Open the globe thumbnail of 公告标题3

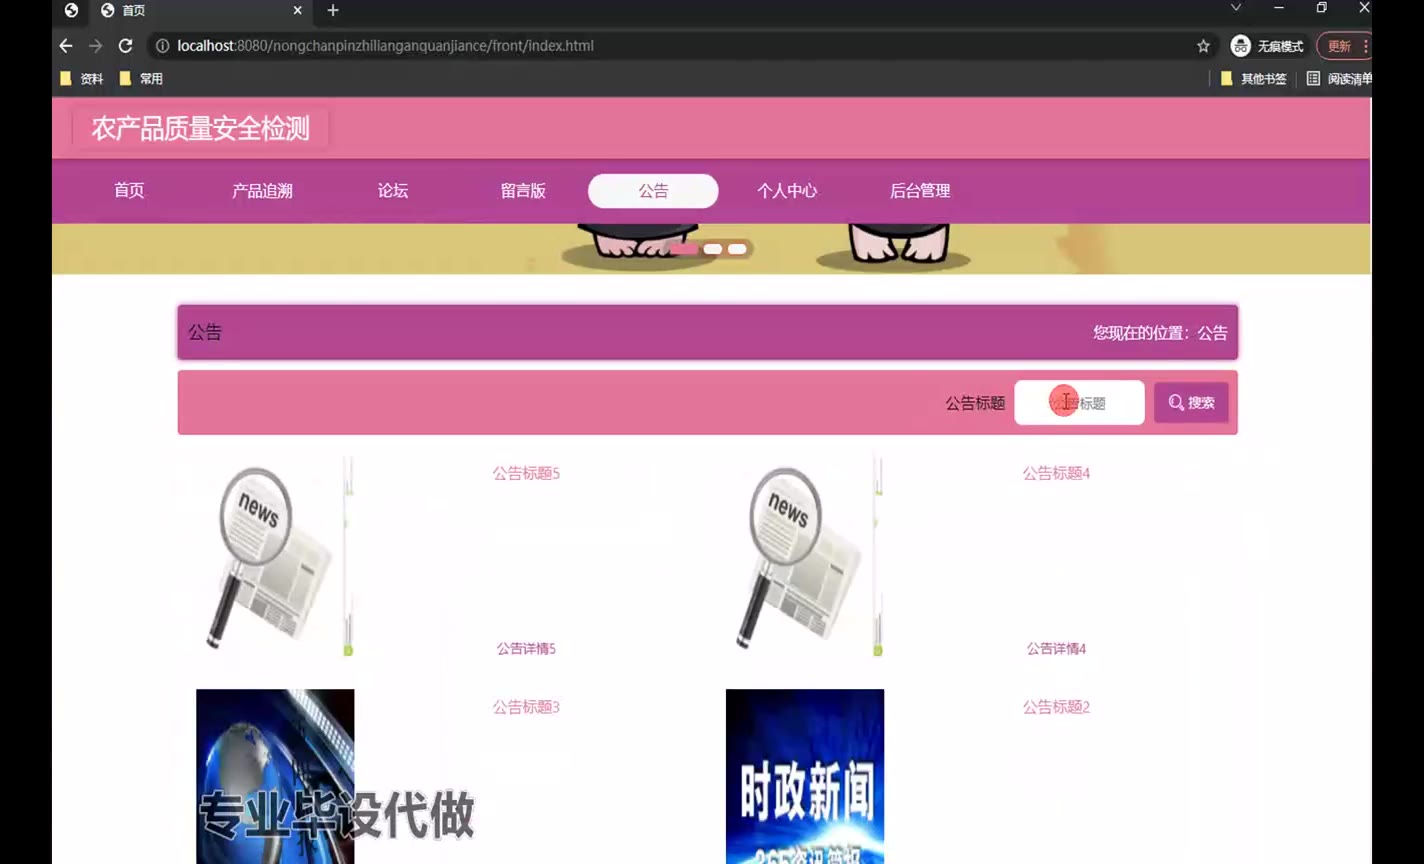coord(275,776)
